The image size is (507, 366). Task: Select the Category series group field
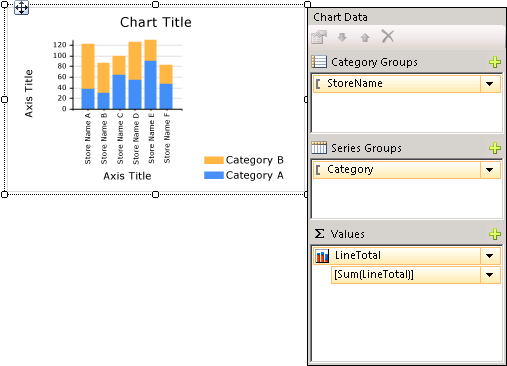[407, 170]
